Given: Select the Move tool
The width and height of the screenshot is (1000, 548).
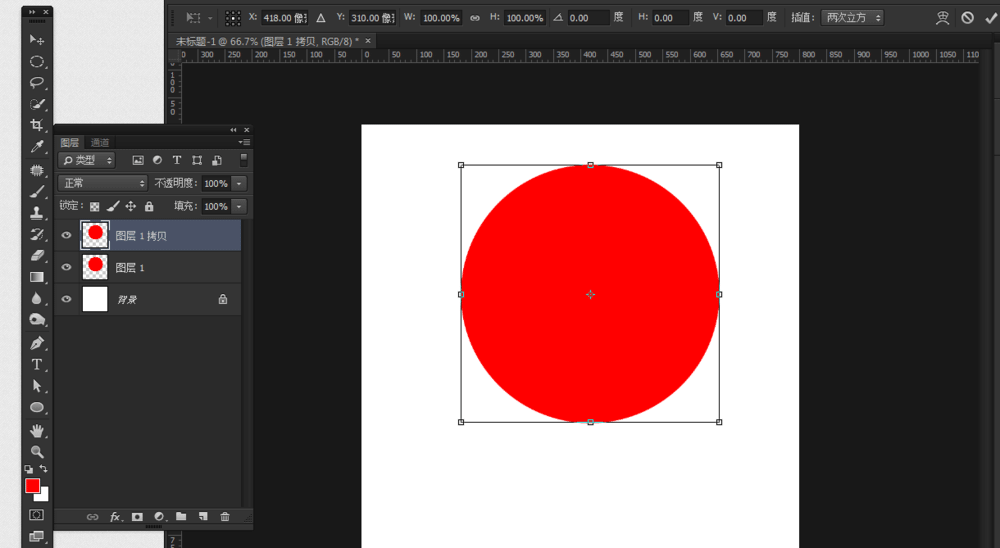Looking at the screenshot, I should pyautogui.click(x=37, y=40).
